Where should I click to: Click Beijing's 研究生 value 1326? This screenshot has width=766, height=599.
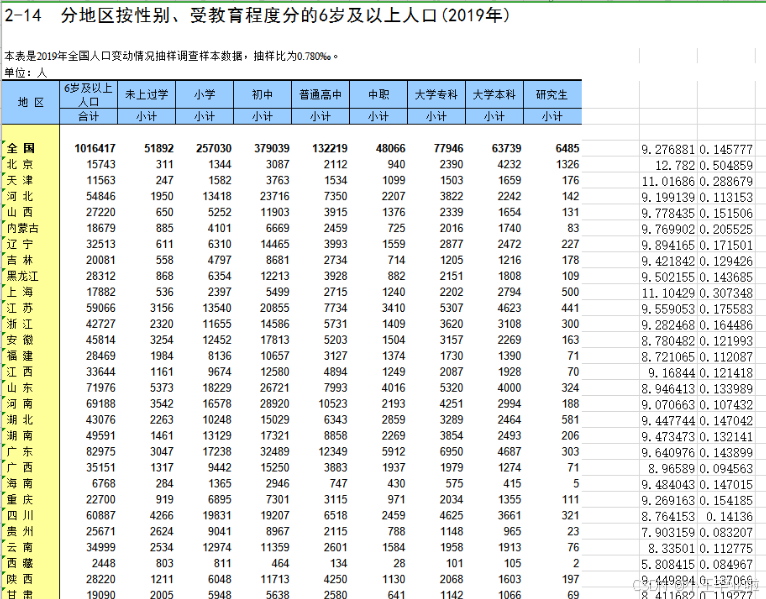568,164
